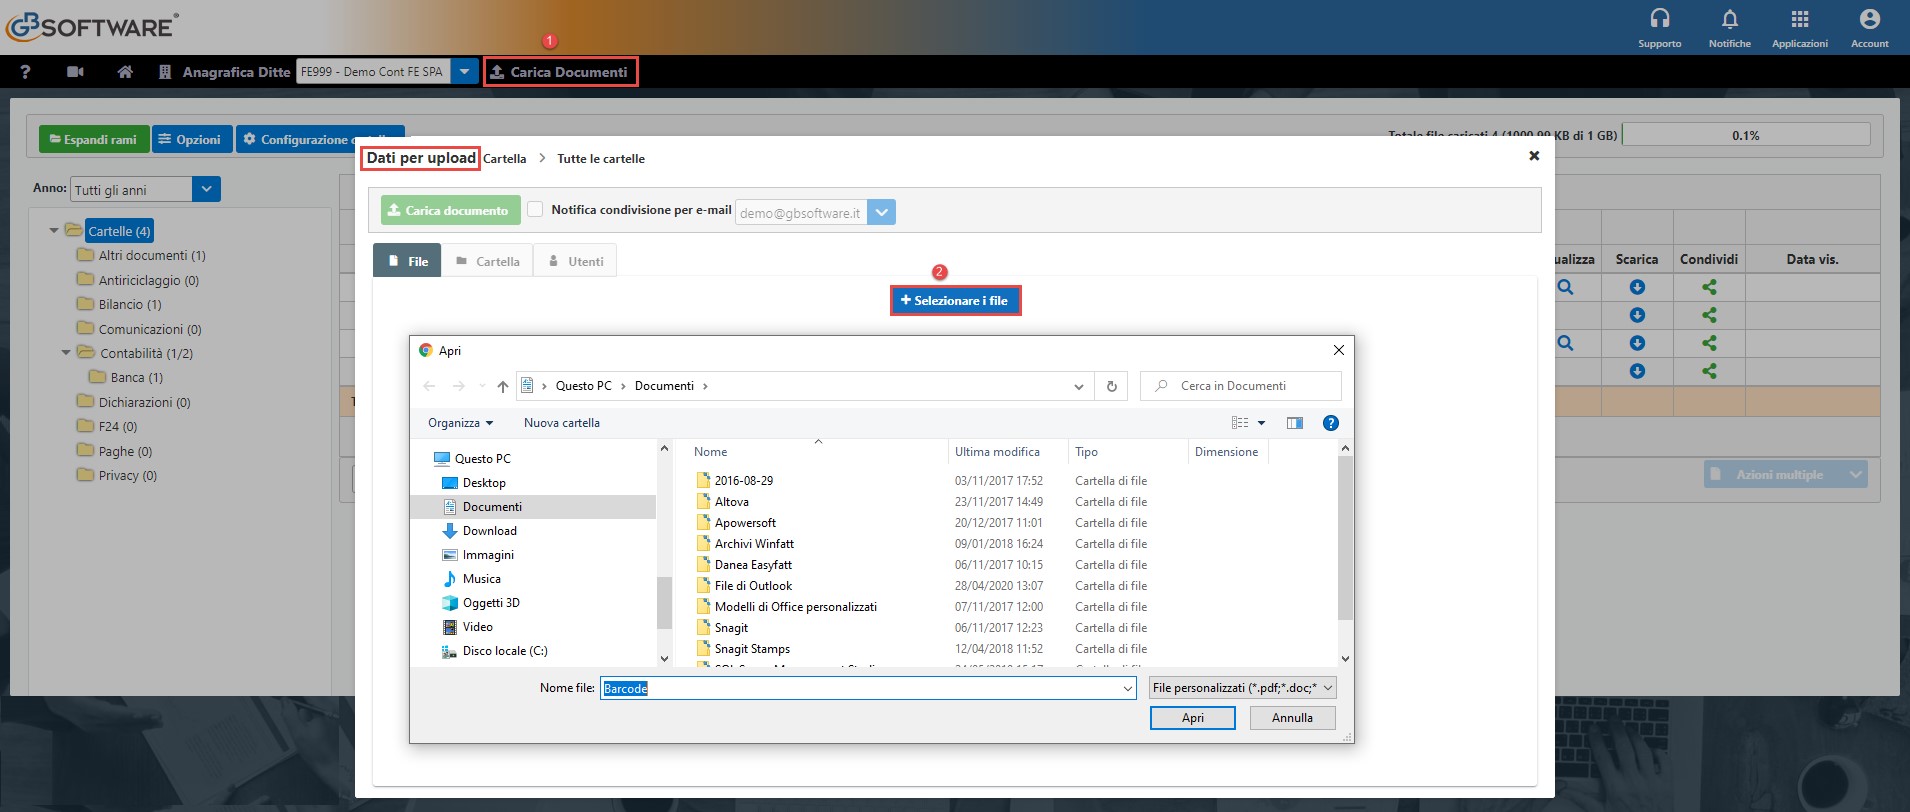Click the Nome file input field
This screenshot has height=812, width=1910.
[867, 688]
